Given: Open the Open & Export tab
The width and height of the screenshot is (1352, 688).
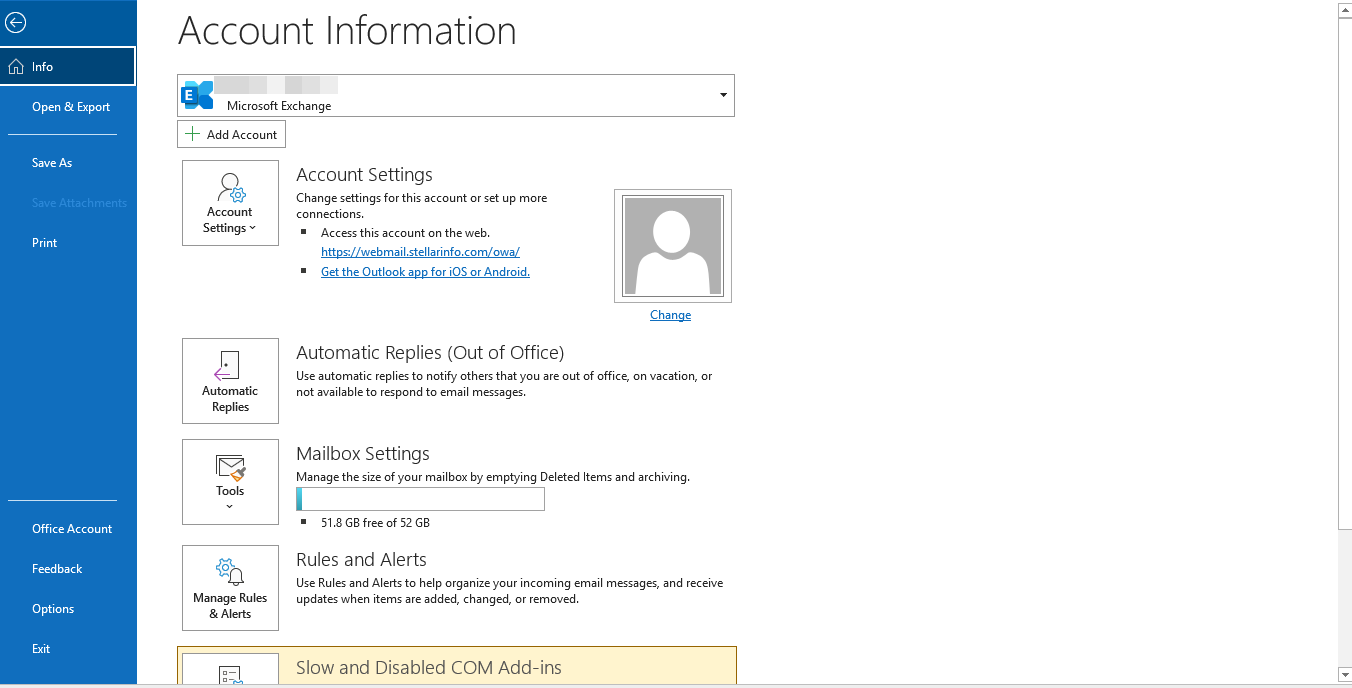Looking at the screenshot, I should [x=71, y=107].
